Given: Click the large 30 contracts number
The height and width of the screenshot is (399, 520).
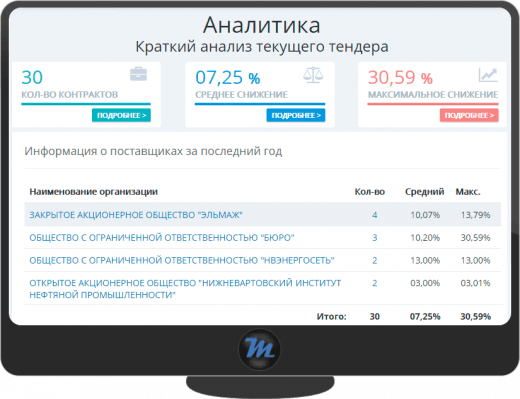Looking at the screenshot, I should click(x=32, y=77).
